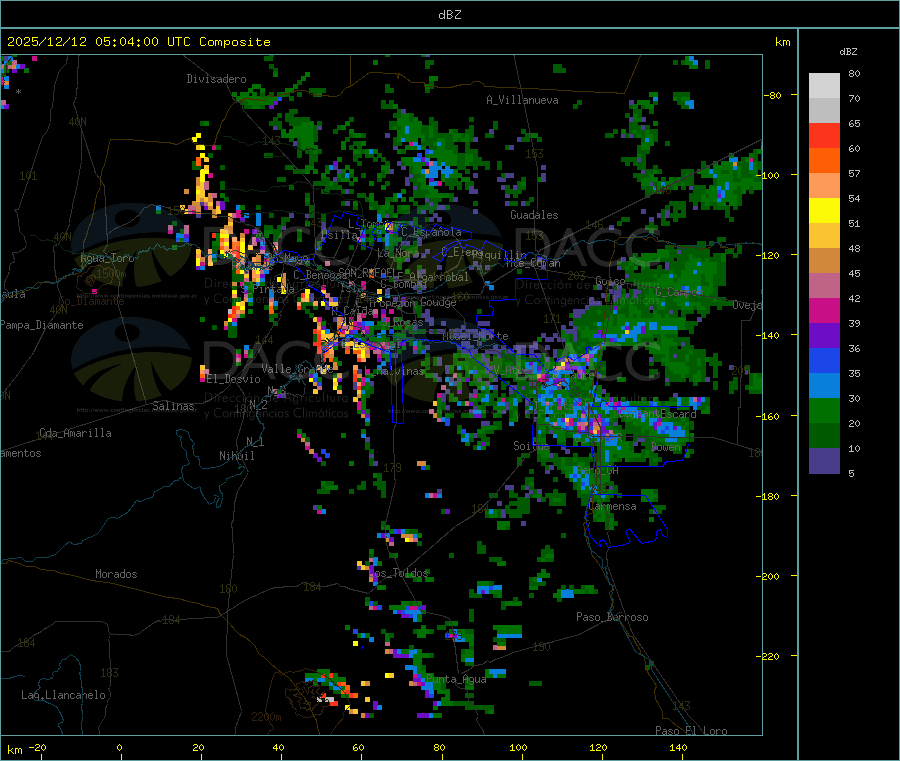The width and height of the screenshot is (900, 761).
Task: Select the 'Divisadero' place label
Action: coord(216,79)
